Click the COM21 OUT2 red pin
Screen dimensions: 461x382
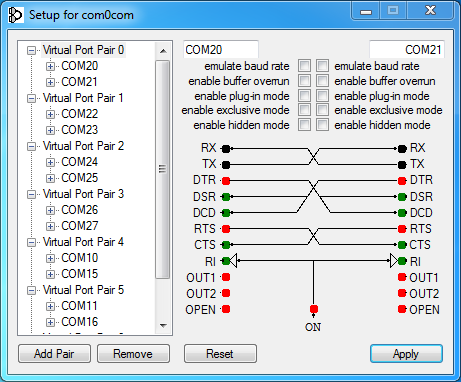(x=402, y=293)
